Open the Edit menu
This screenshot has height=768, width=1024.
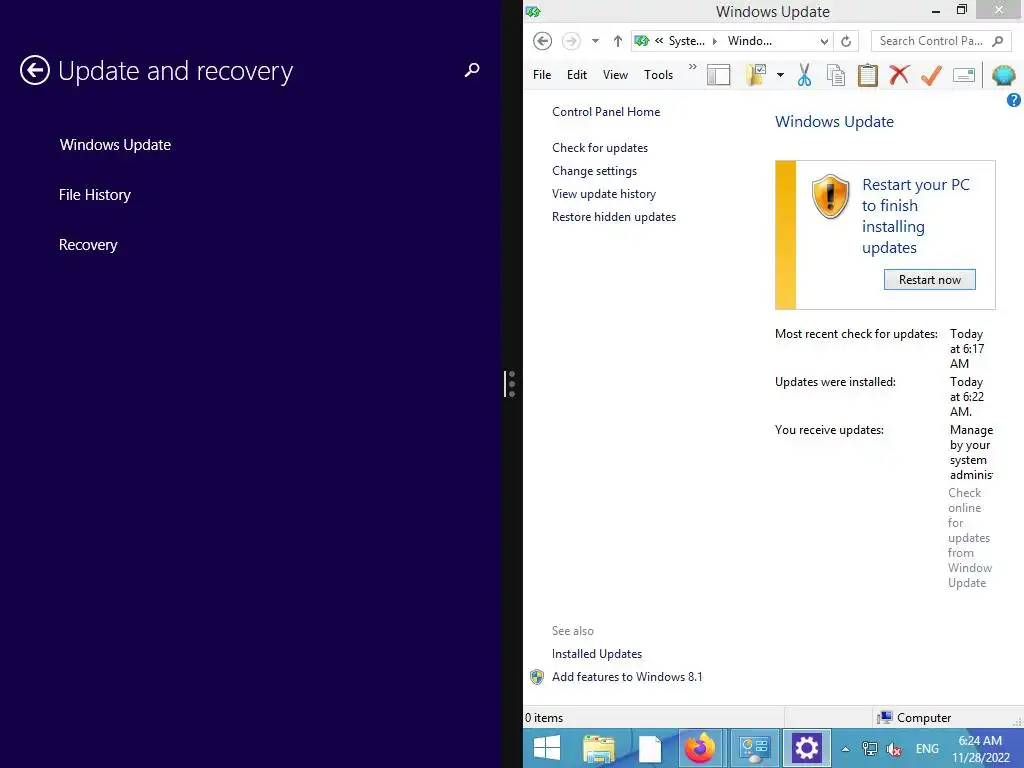(577, 74)
